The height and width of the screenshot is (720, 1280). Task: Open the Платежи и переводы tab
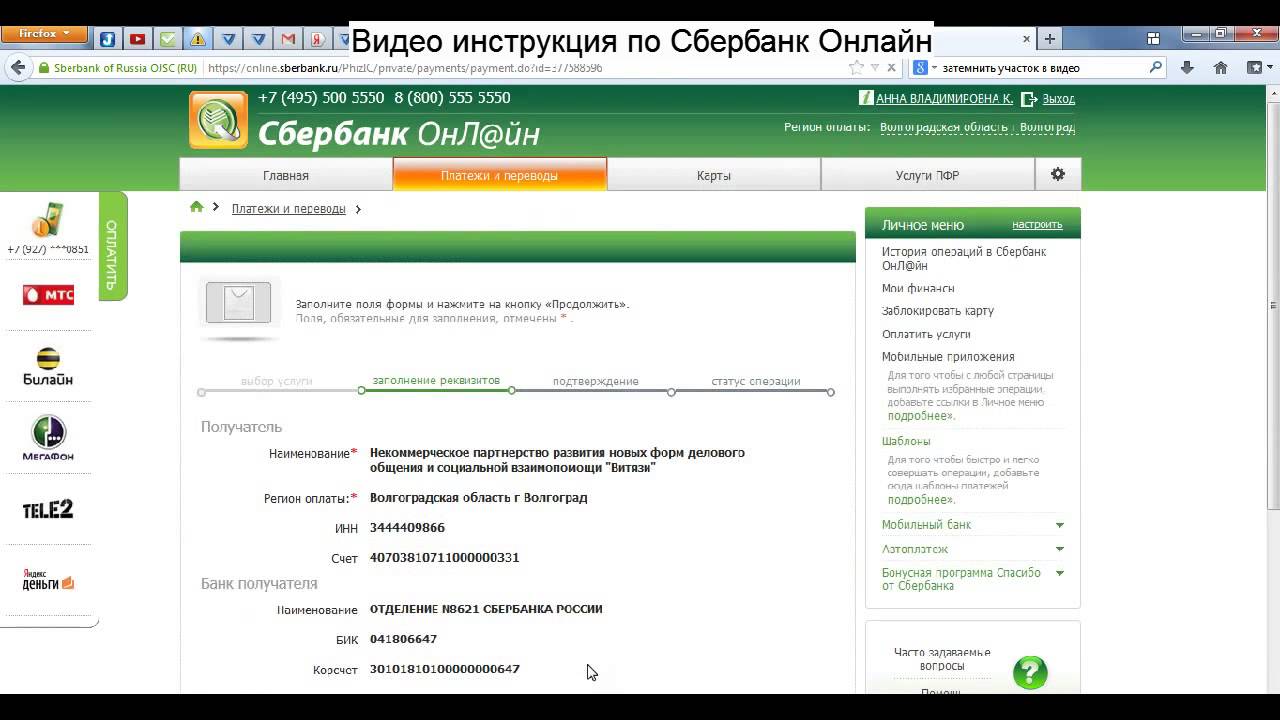point(500,175)
